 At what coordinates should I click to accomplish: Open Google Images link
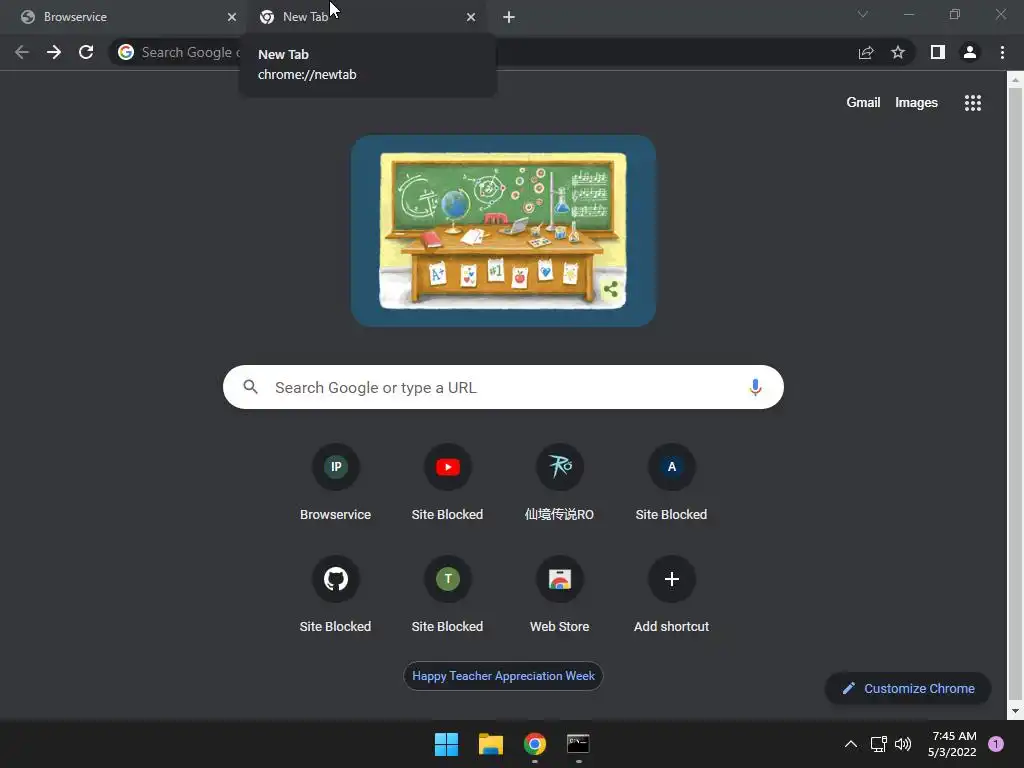(x=916, y=103)
